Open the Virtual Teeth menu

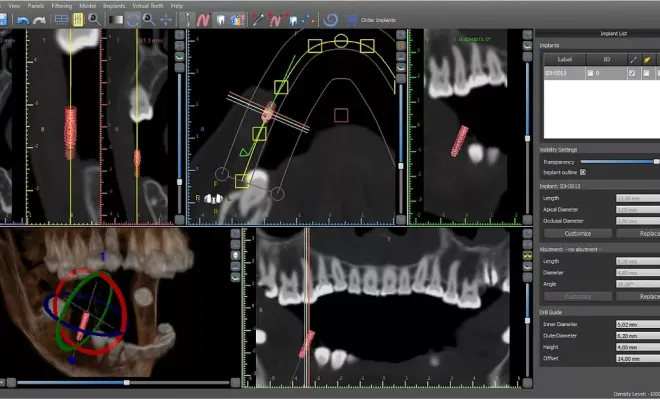click(x=148, y=5)
